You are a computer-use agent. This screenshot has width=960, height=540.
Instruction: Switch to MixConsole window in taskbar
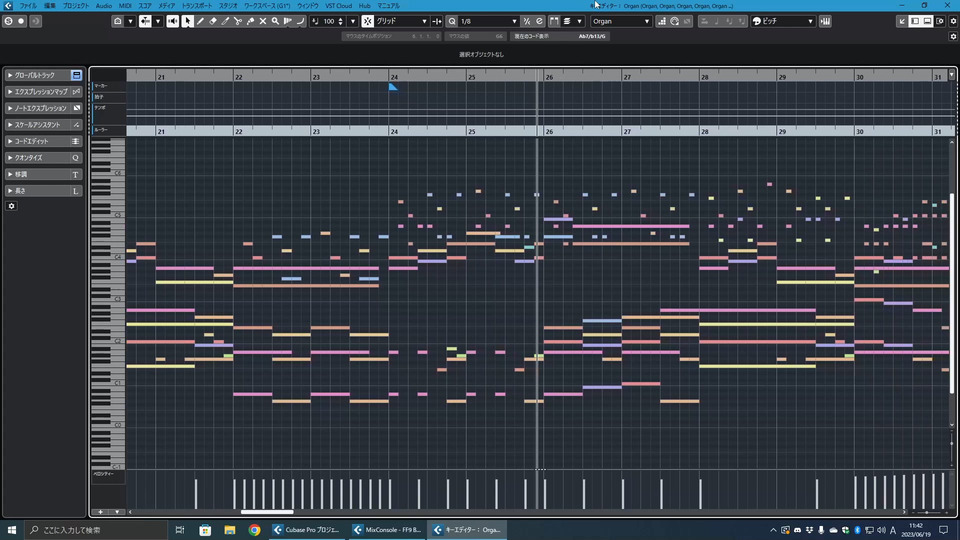(x=387, y=530)
